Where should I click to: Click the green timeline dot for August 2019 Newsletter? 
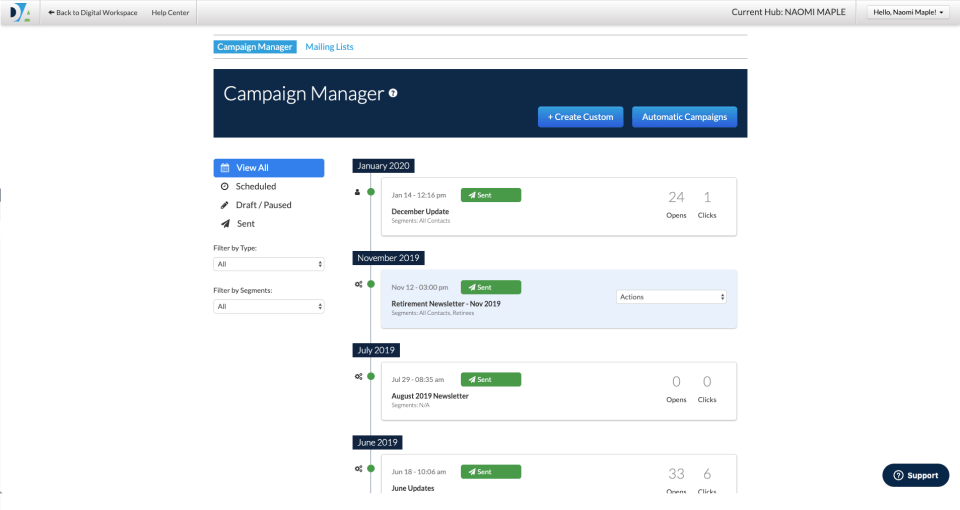pos(371,377)
